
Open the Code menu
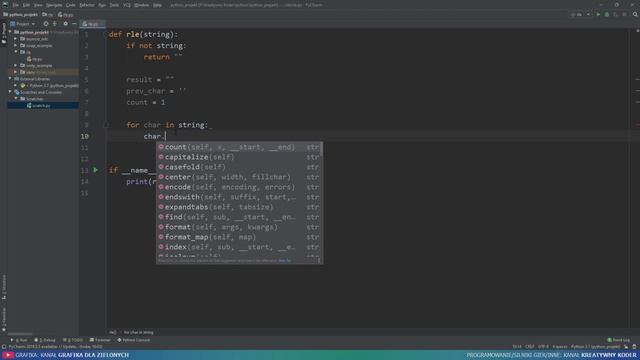click(x=71, y=5)
